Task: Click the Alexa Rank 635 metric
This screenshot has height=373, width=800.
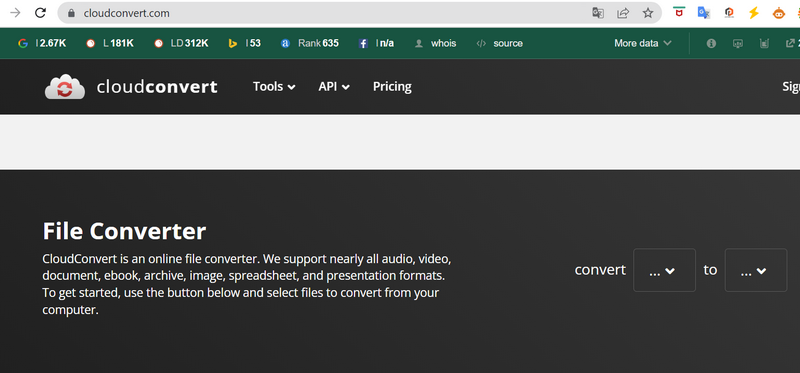Action: [310, 43]
